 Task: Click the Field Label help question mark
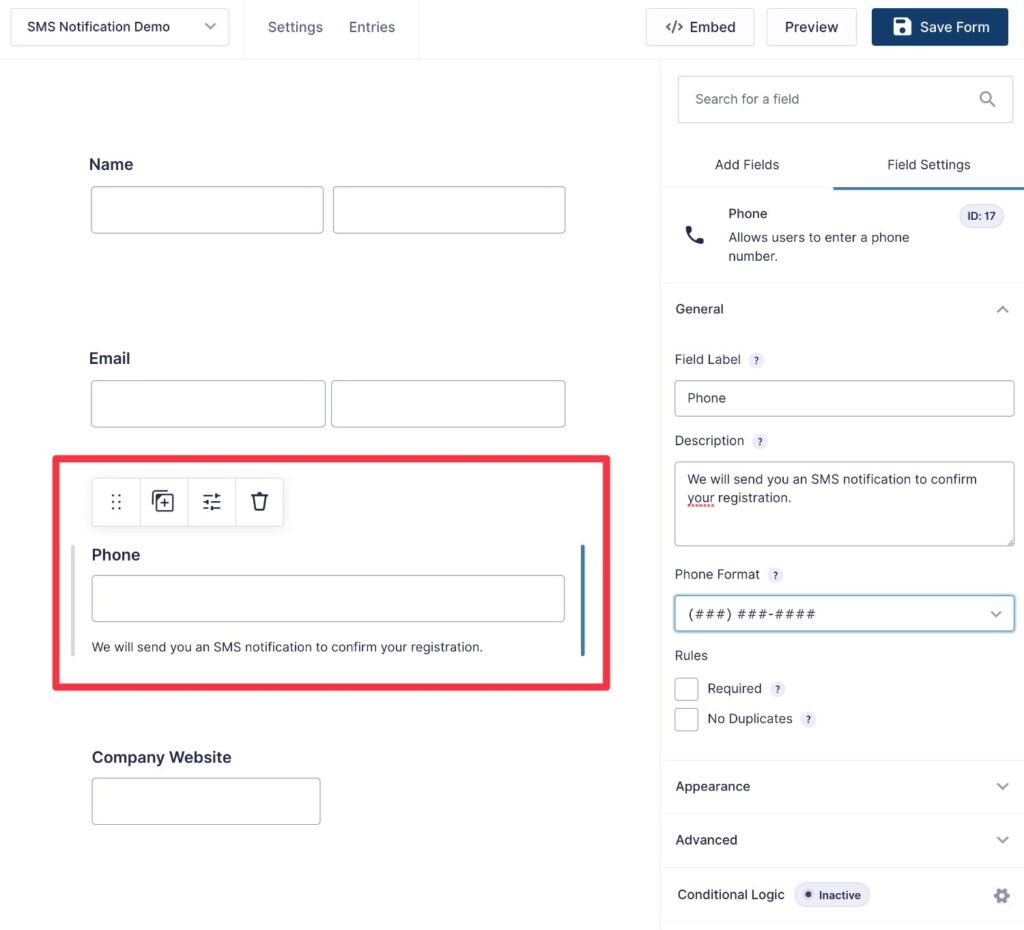click(756, 360)
